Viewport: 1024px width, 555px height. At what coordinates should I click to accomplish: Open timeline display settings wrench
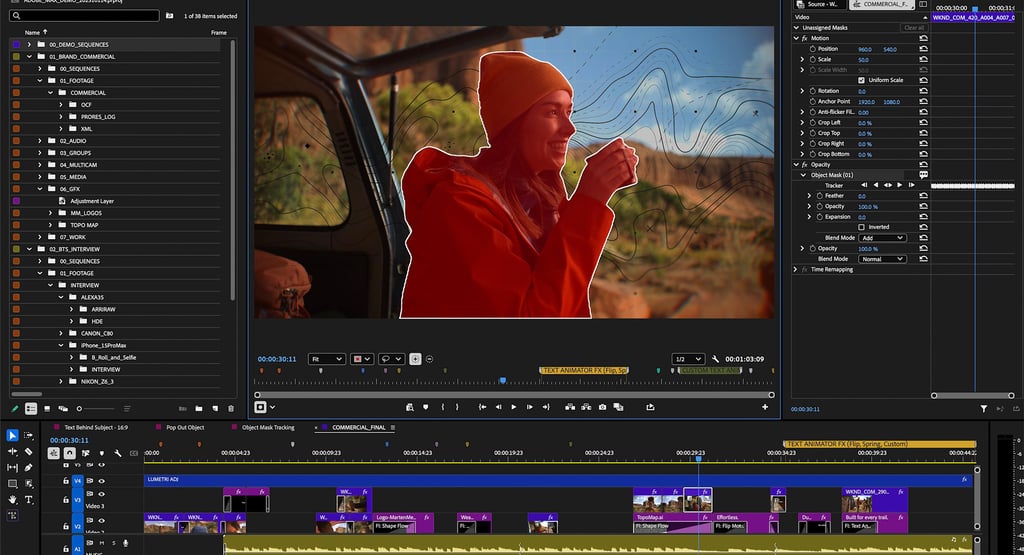pos(118,453)
